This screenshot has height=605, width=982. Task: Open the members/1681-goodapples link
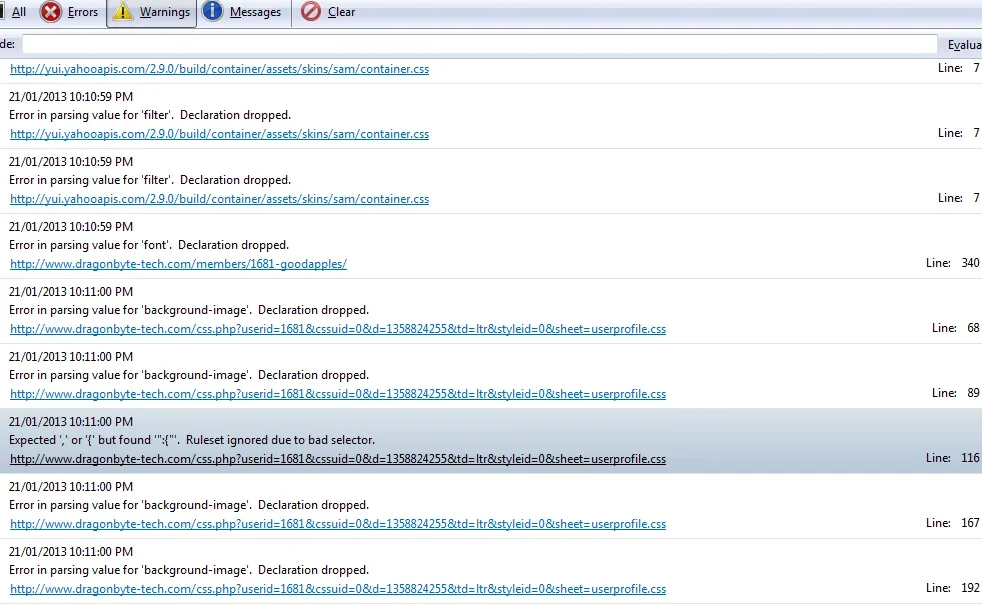pyautogui.click(x=178, y=264)
